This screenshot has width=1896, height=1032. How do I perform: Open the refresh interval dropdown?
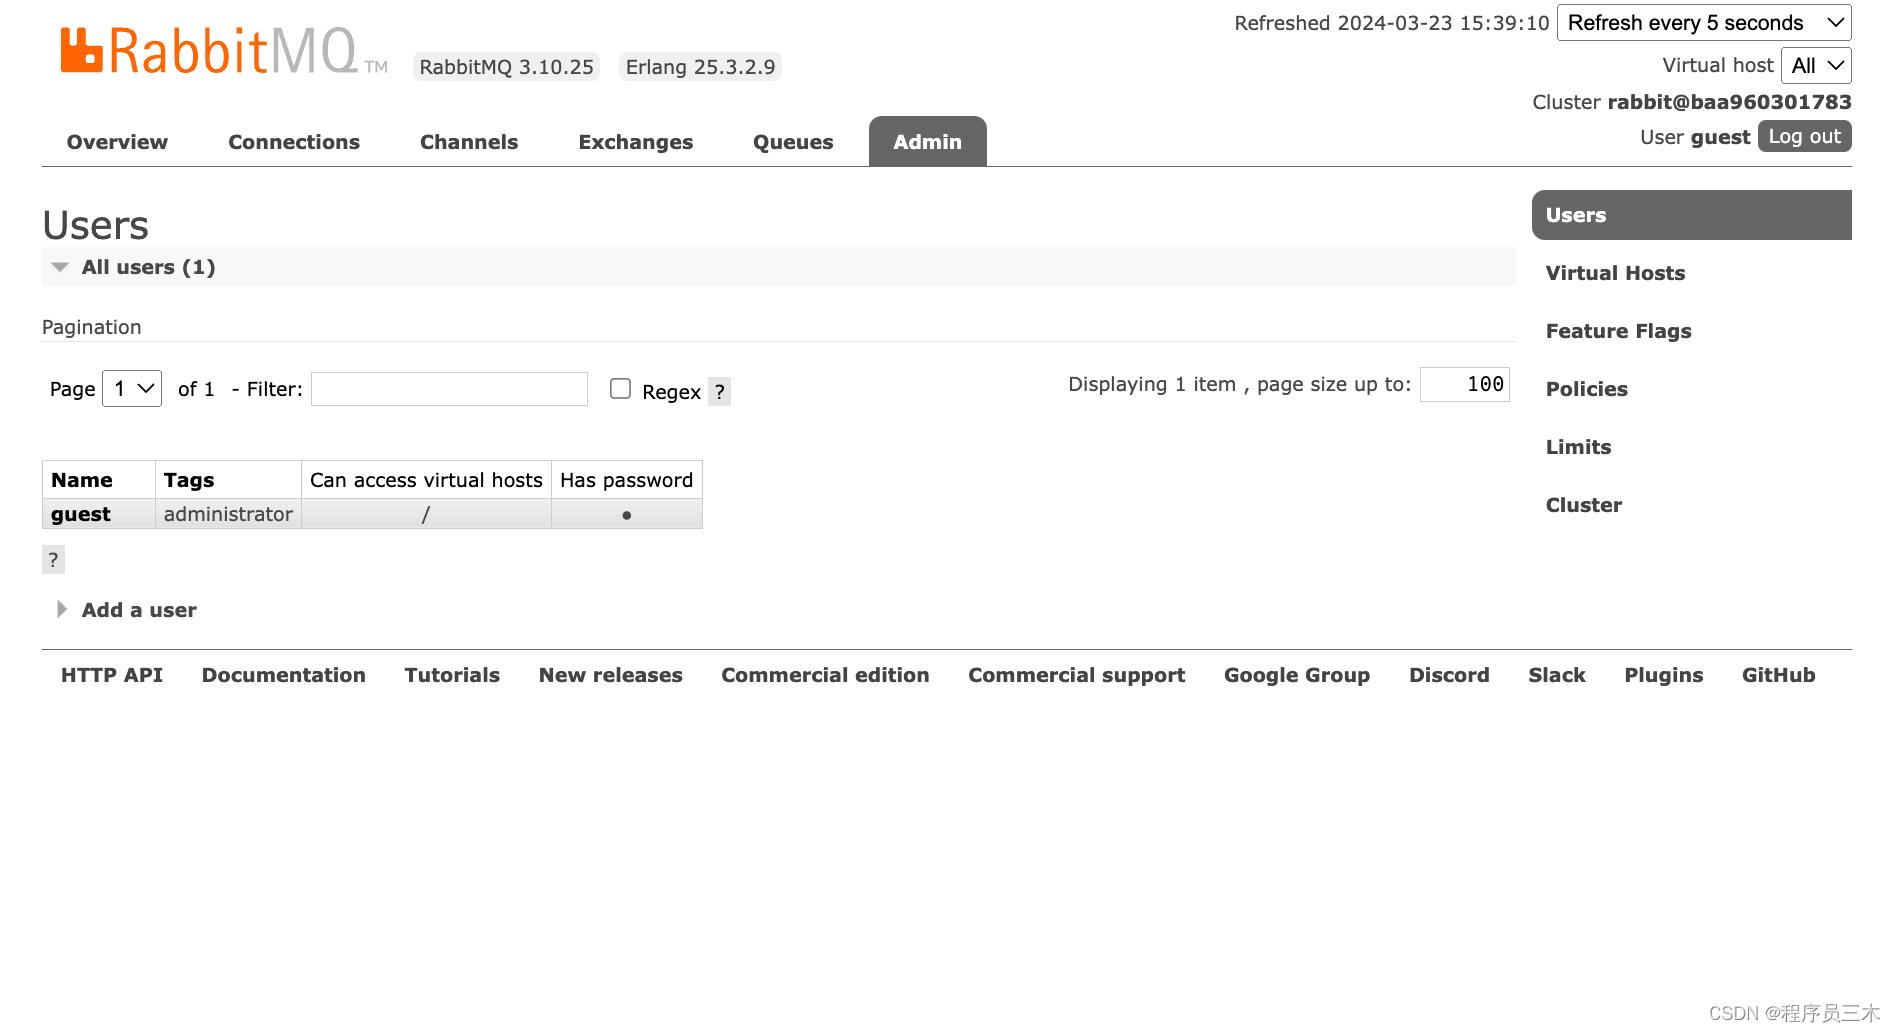pyautogui.click(x=1703, y=22)
